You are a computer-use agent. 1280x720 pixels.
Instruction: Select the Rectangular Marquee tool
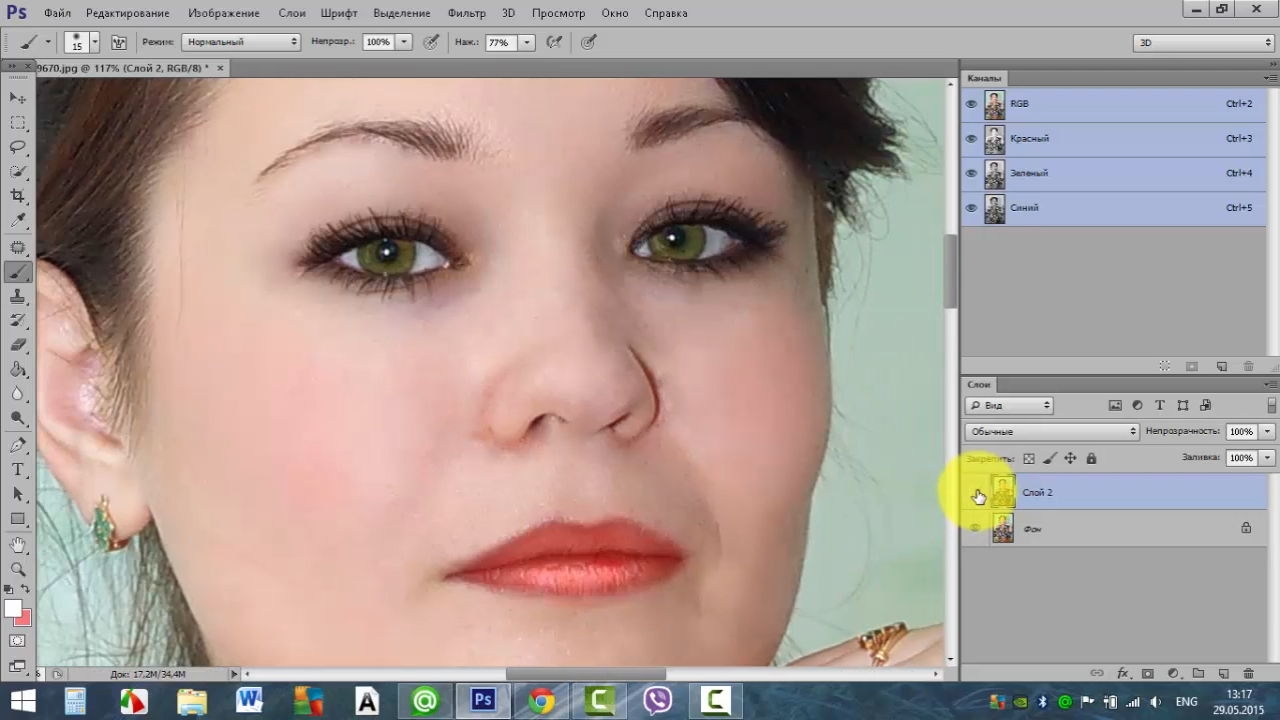click(x=18, y=123)
